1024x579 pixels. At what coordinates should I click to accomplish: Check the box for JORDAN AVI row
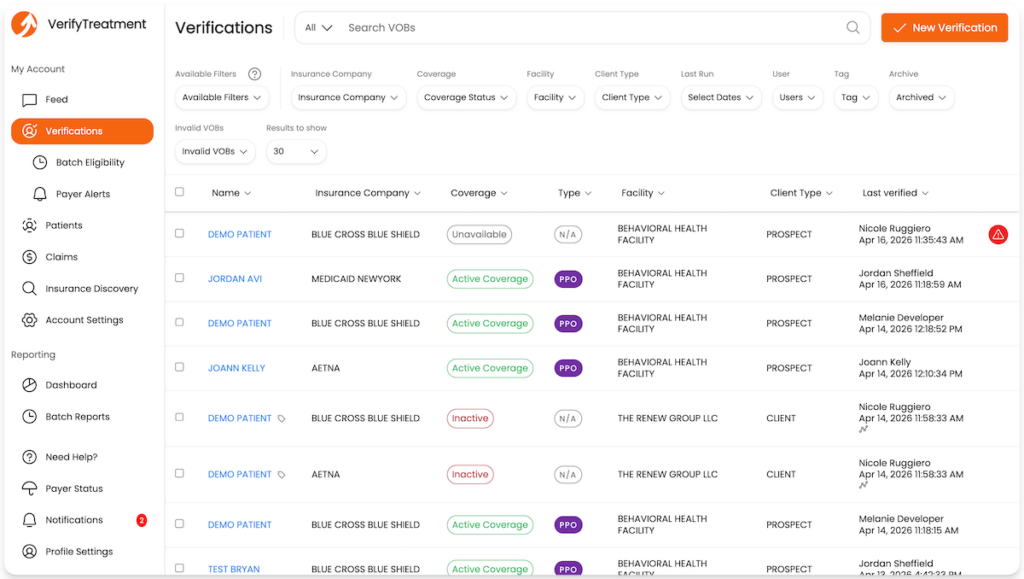point(180,278)
